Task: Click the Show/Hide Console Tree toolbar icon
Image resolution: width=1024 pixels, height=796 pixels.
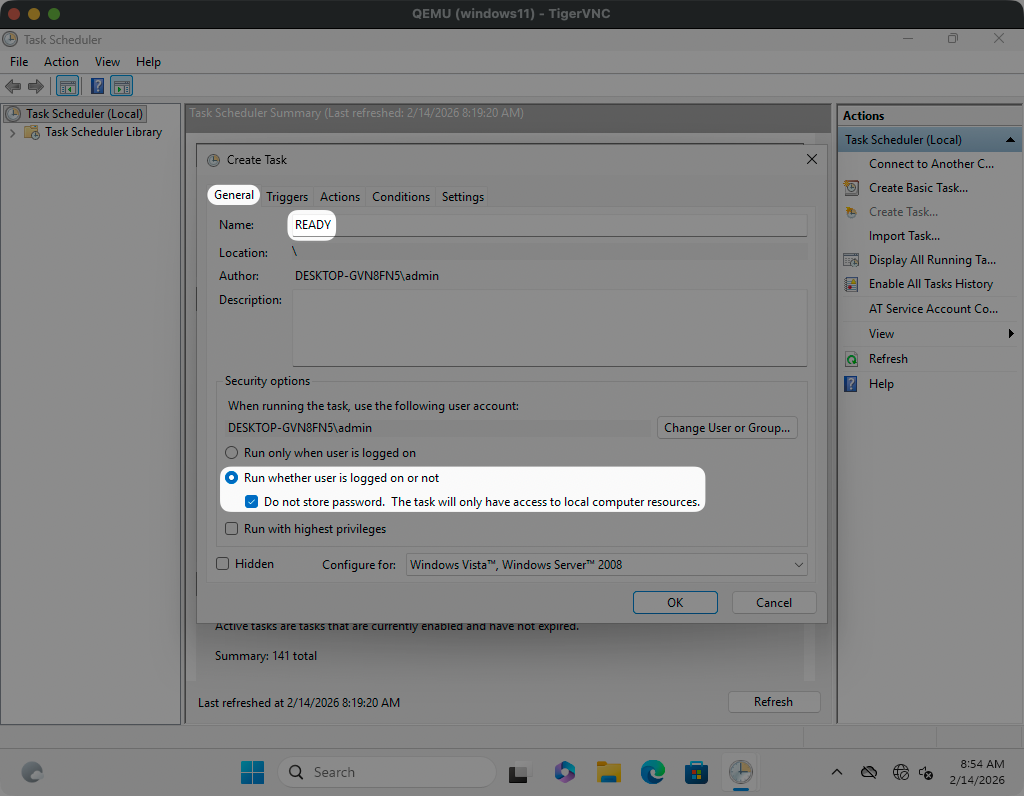Action: pyautogui.click(x=68, y=86)
